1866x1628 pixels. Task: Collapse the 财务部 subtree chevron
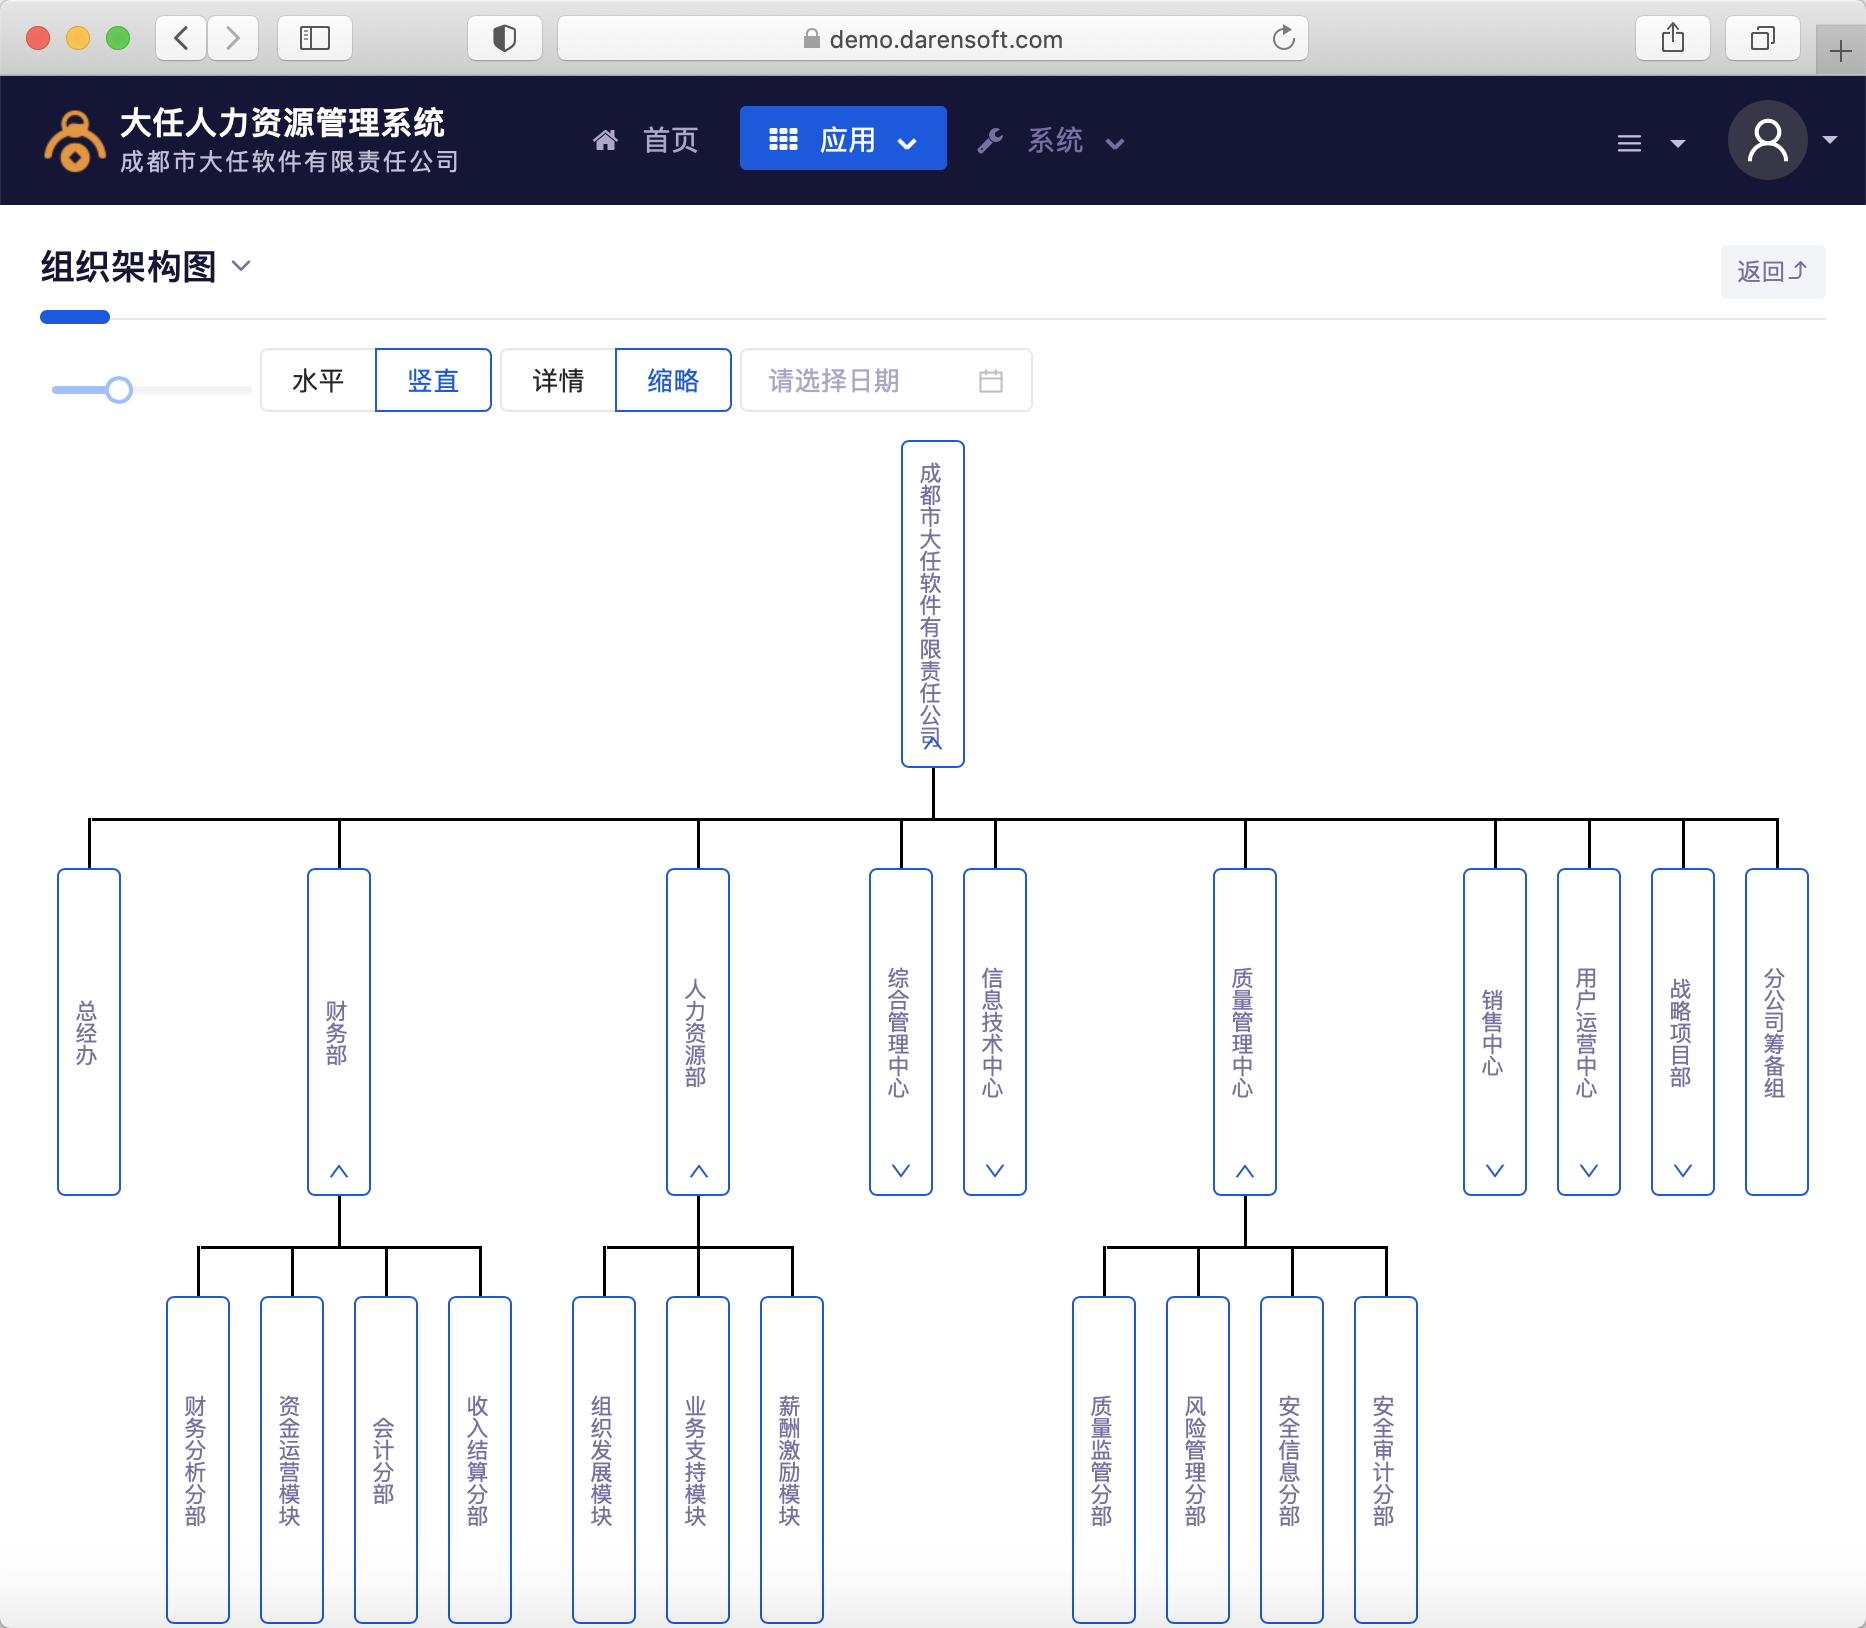pos(339,1170)
